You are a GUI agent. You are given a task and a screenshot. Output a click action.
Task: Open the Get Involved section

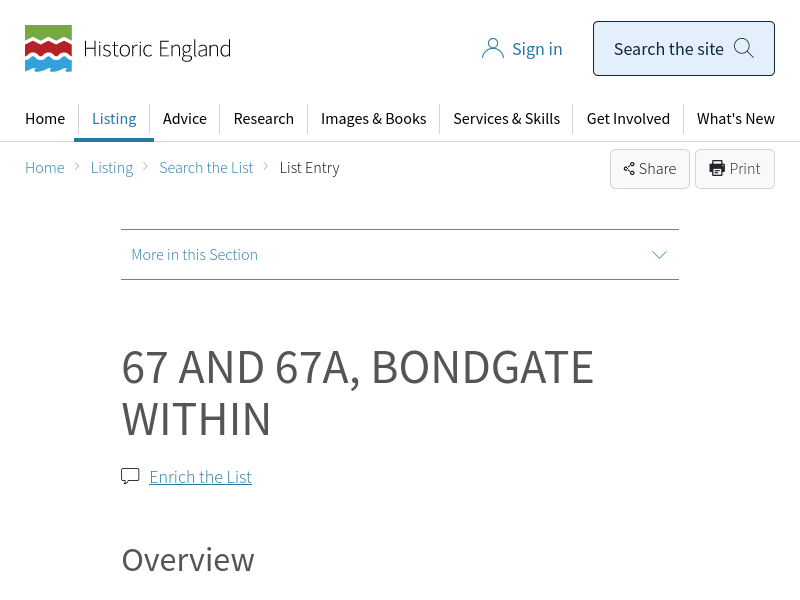628,118
